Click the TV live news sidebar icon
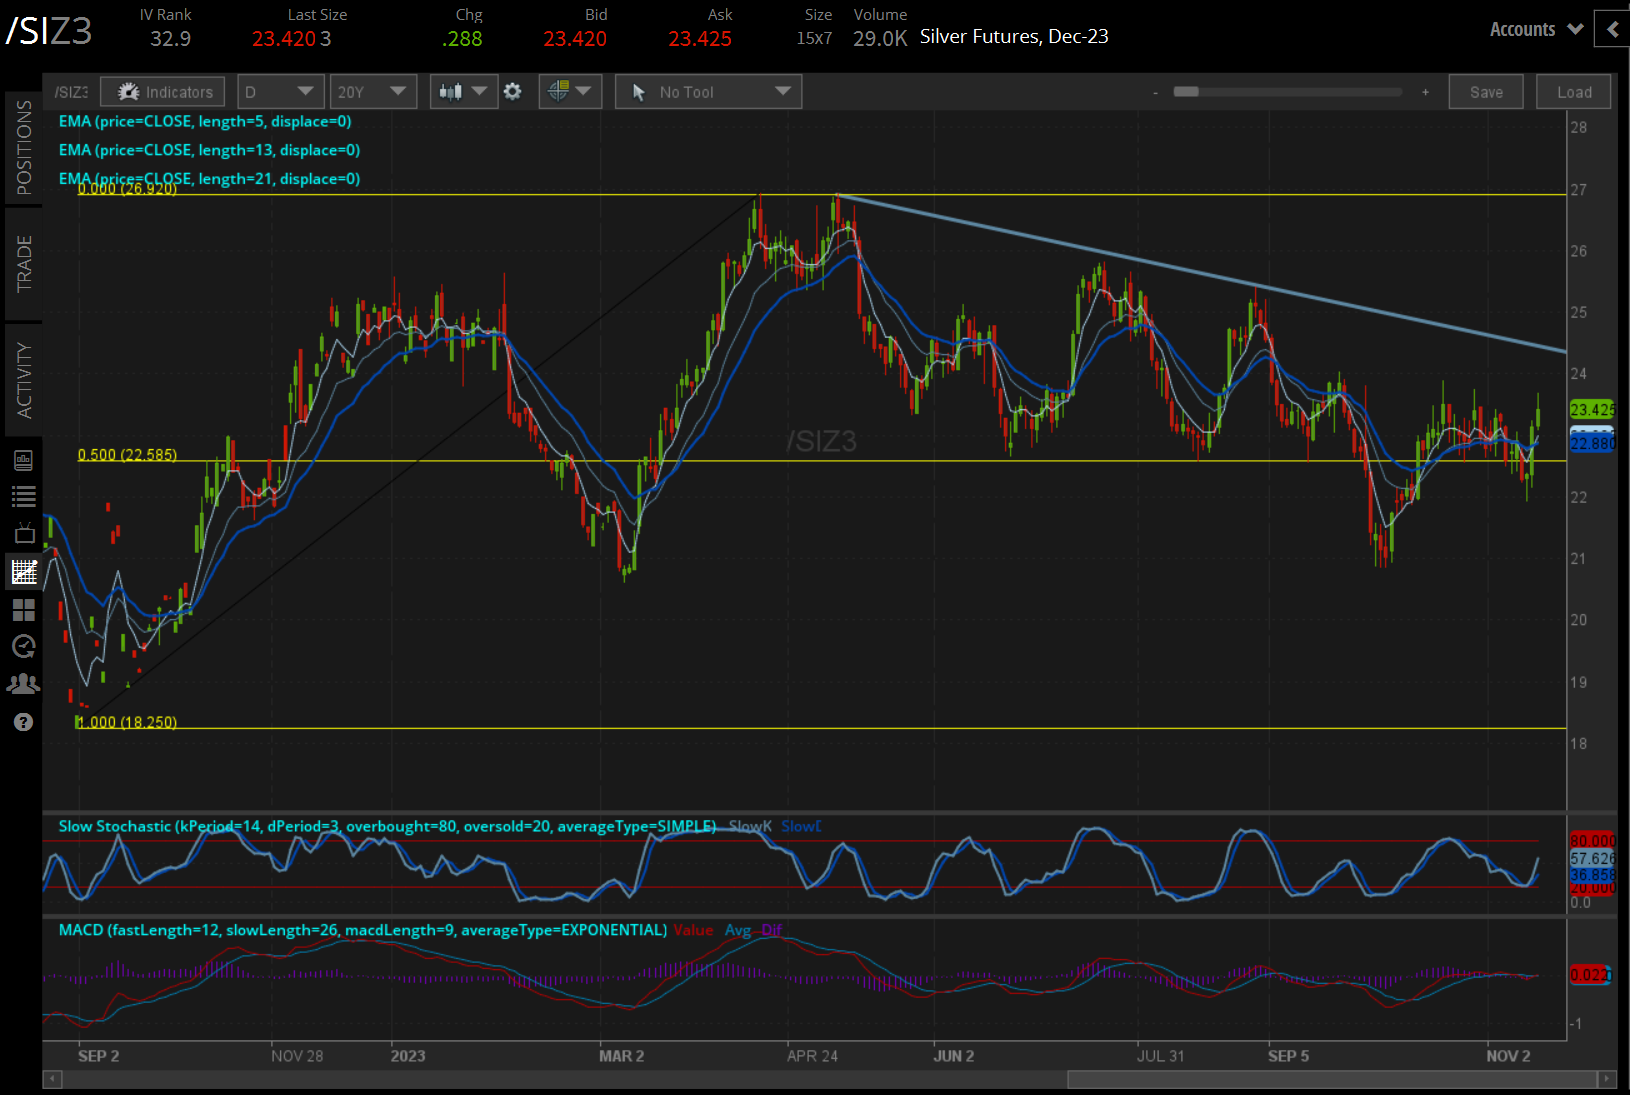 coord(24,533)
